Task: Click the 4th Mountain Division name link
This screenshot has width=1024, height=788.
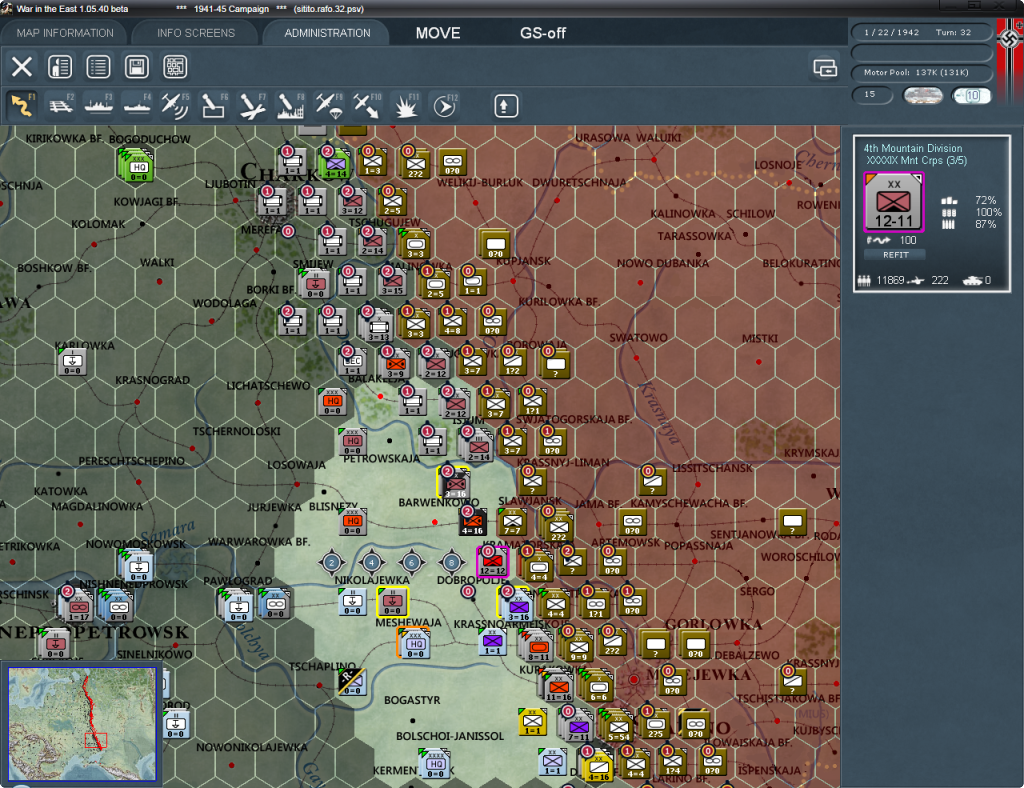Action: point(912,148)
